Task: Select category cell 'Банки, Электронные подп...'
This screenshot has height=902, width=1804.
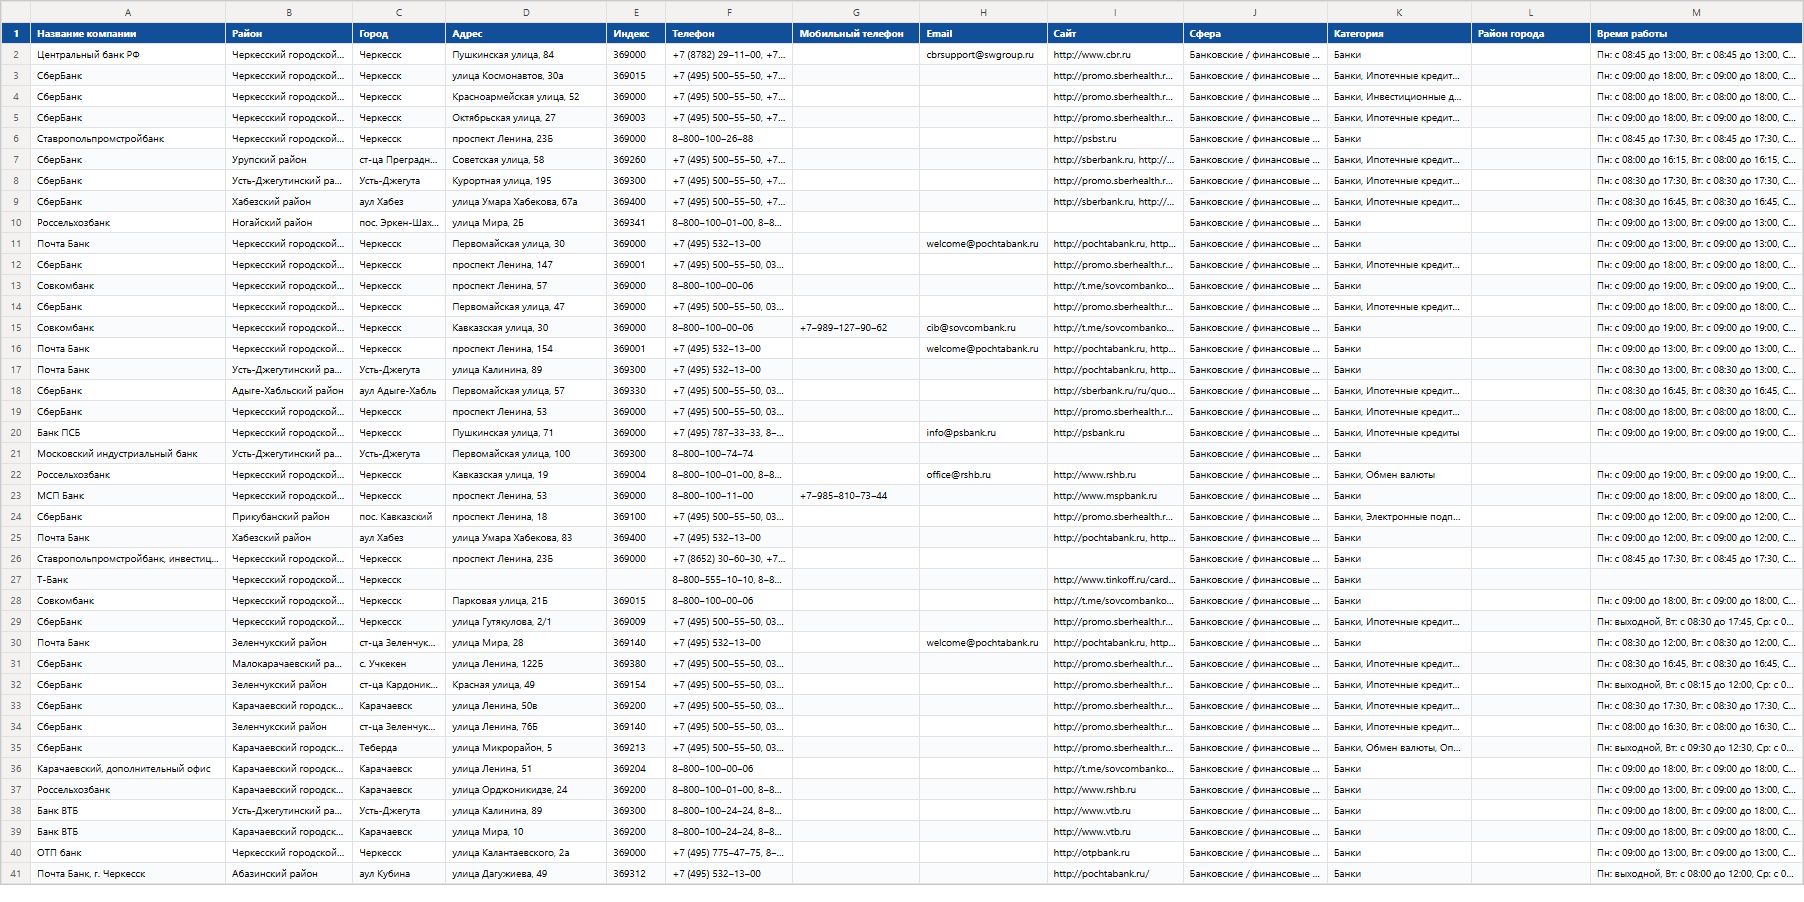Action: [x=1399, y=517]
